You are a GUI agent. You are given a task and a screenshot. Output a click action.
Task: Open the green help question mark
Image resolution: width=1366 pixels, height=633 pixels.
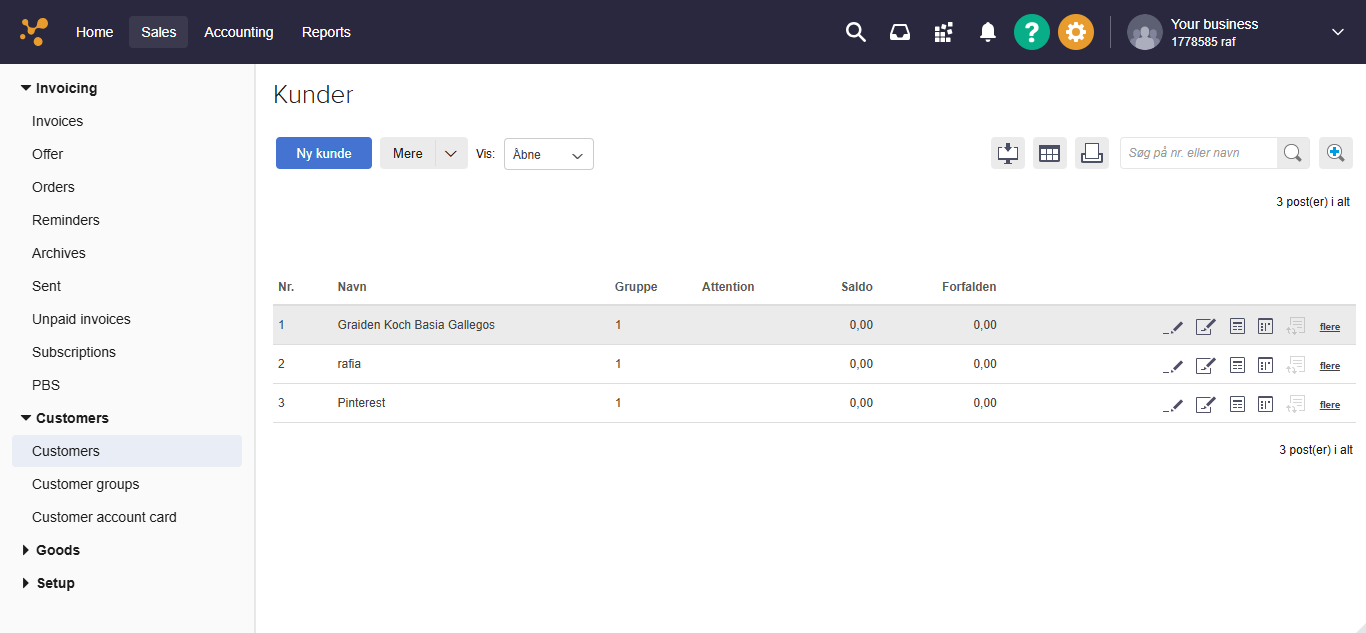1032,32
